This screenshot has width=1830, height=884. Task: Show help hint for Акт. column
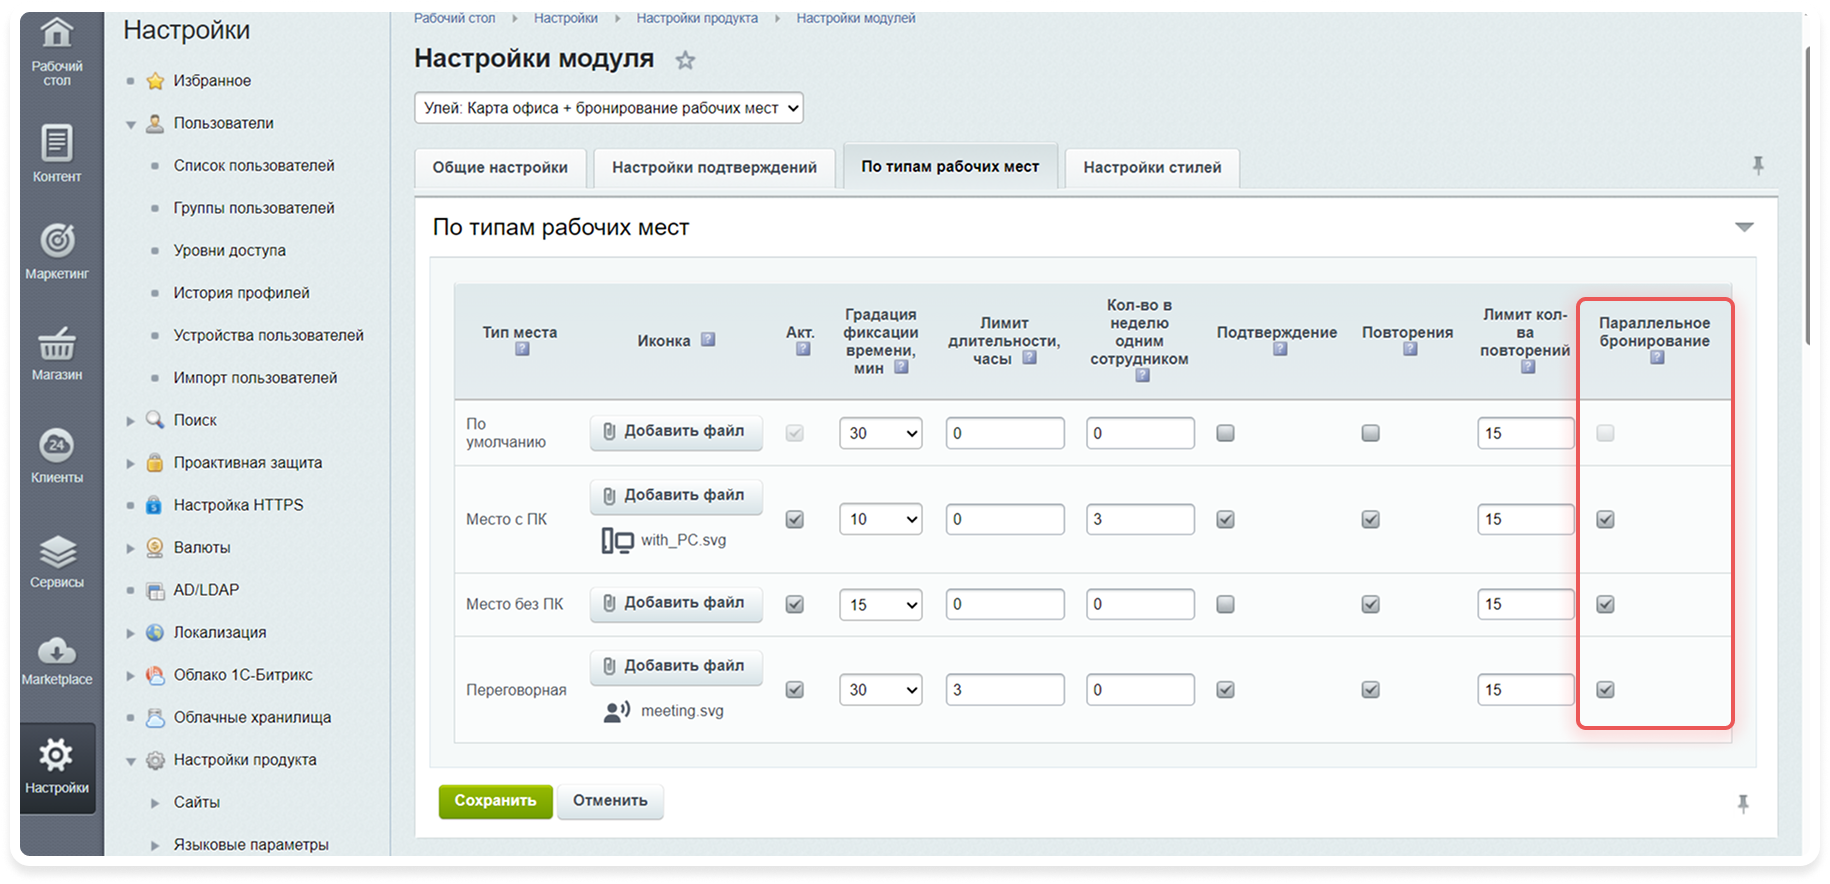(x=803, y=349)
